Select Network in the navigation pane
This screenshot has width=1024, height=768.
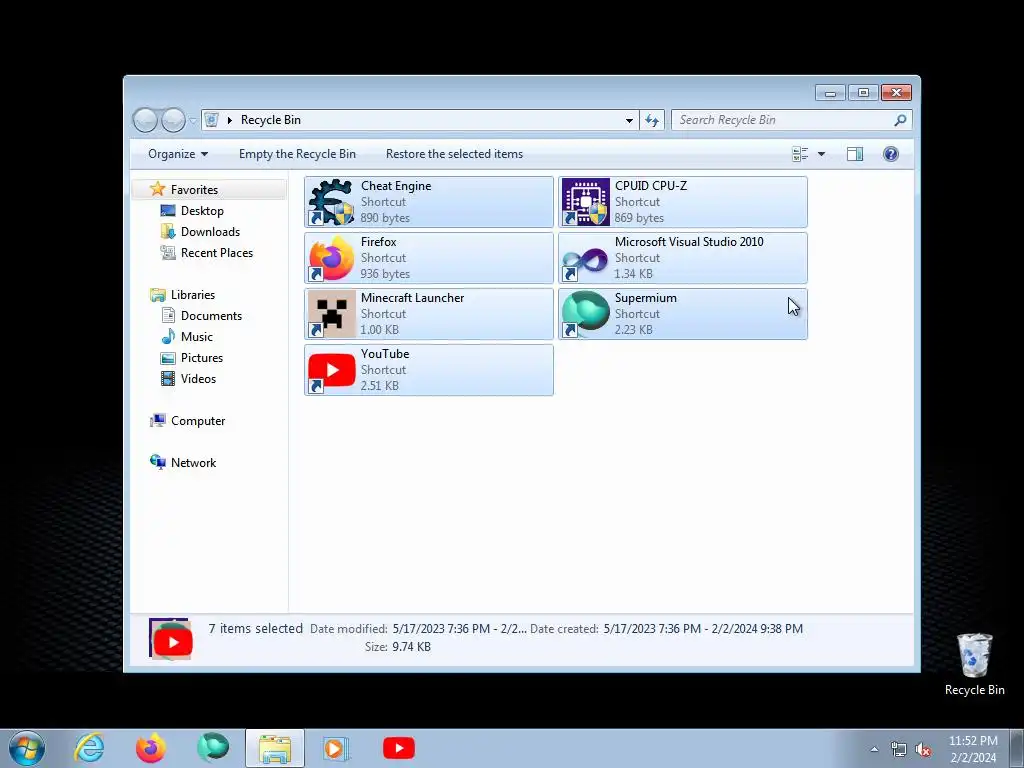193,462
